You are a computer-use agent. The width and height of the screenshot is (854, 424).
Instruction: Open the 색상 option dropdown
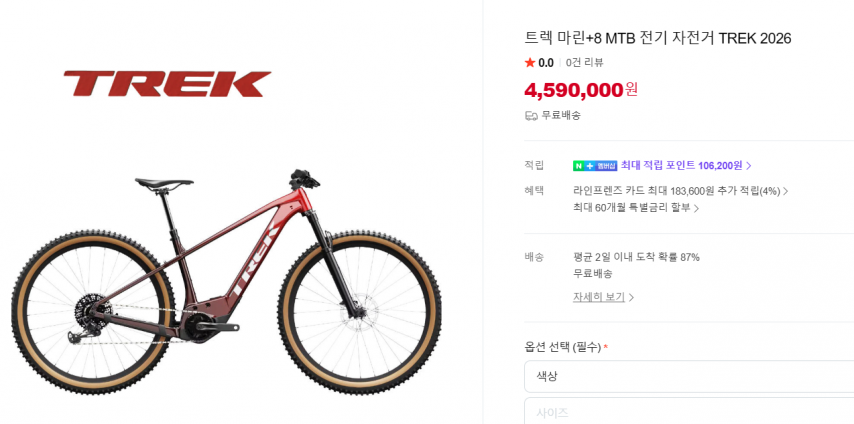click(x=689, y=376)
